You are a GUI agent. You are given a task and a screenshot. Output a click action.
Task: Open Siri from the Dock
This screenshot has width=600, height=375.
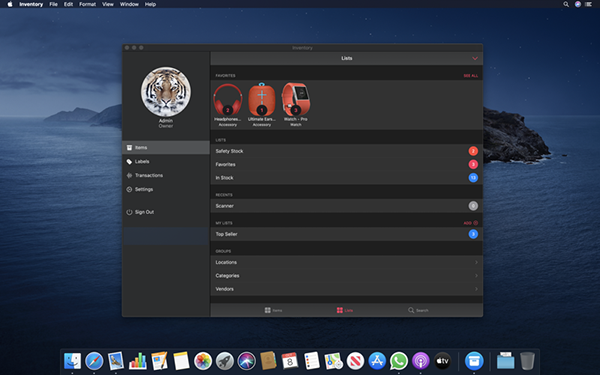coord(246,361)
